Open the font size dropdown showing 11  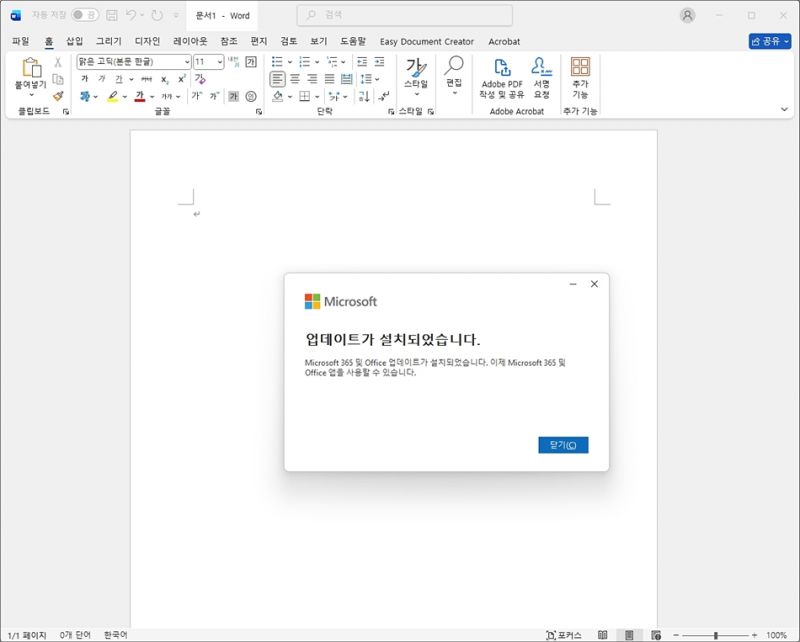(209, 62)
